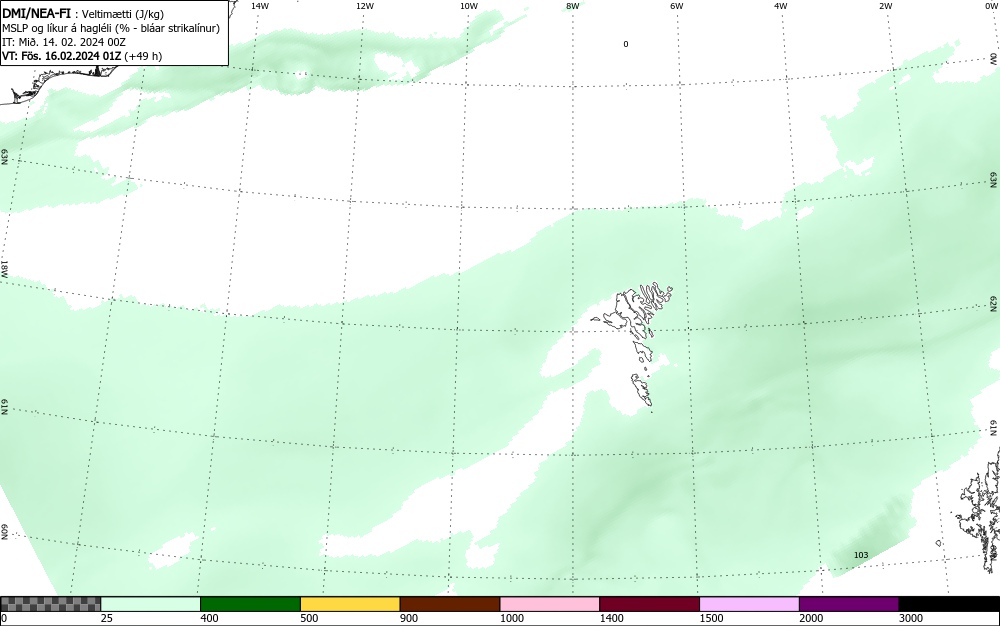Click the legend value 400

pos(209,618)
